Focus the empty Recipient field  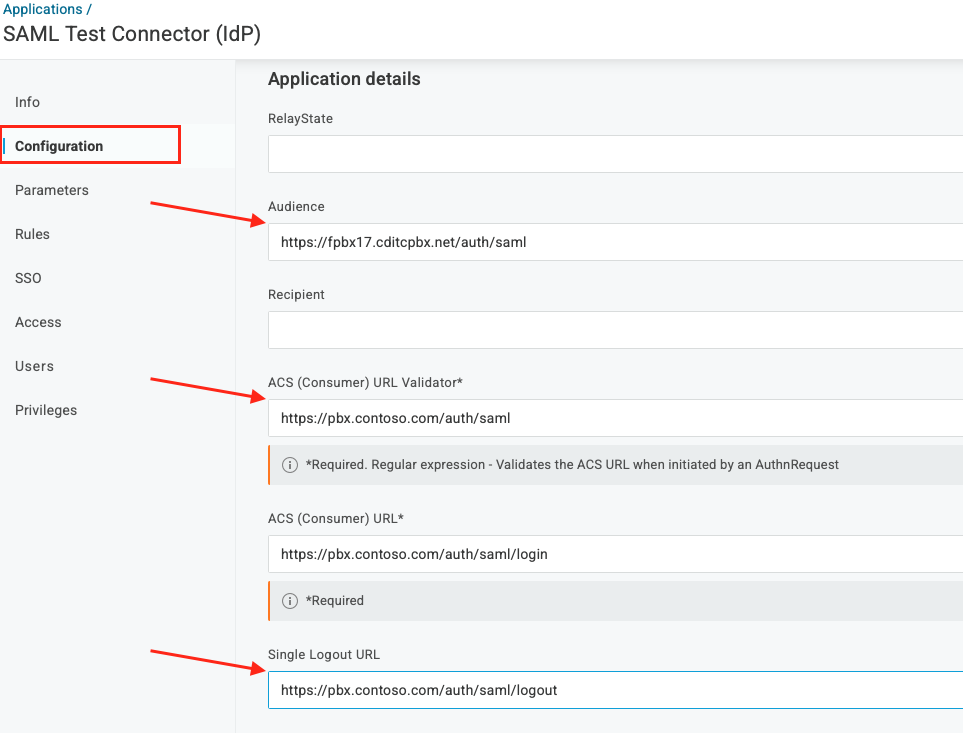pos(615,330)
